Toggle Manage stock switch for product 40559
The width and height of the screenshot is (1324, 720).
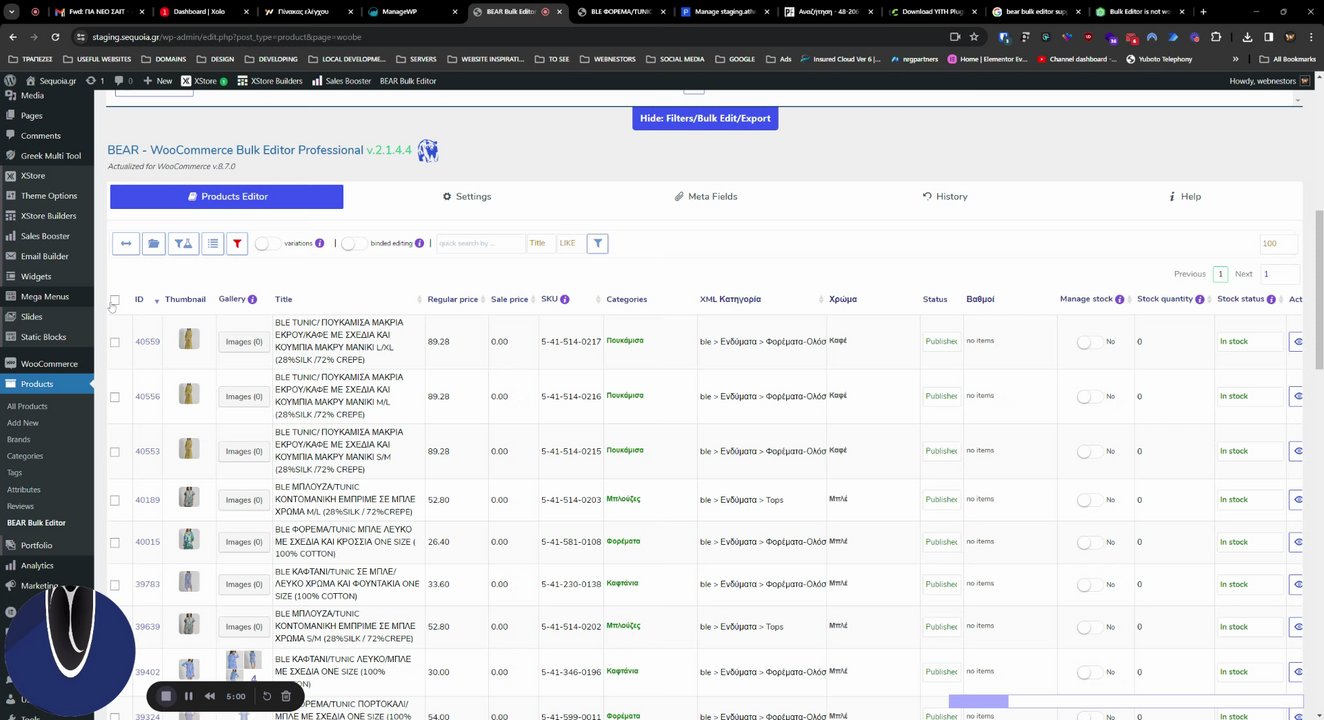(1088, 342)
